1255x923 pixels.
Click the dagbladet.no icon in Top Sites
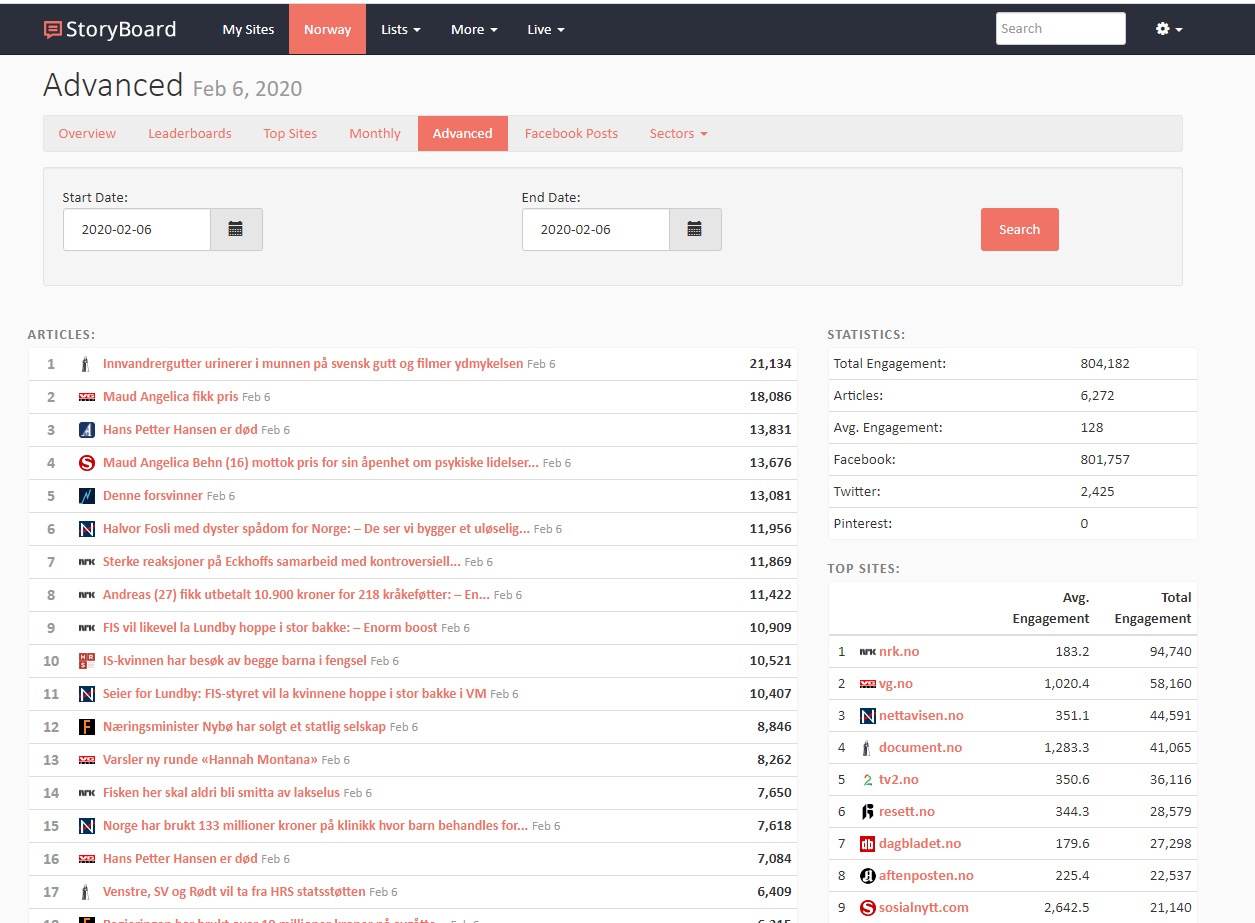tap(867, 844)
